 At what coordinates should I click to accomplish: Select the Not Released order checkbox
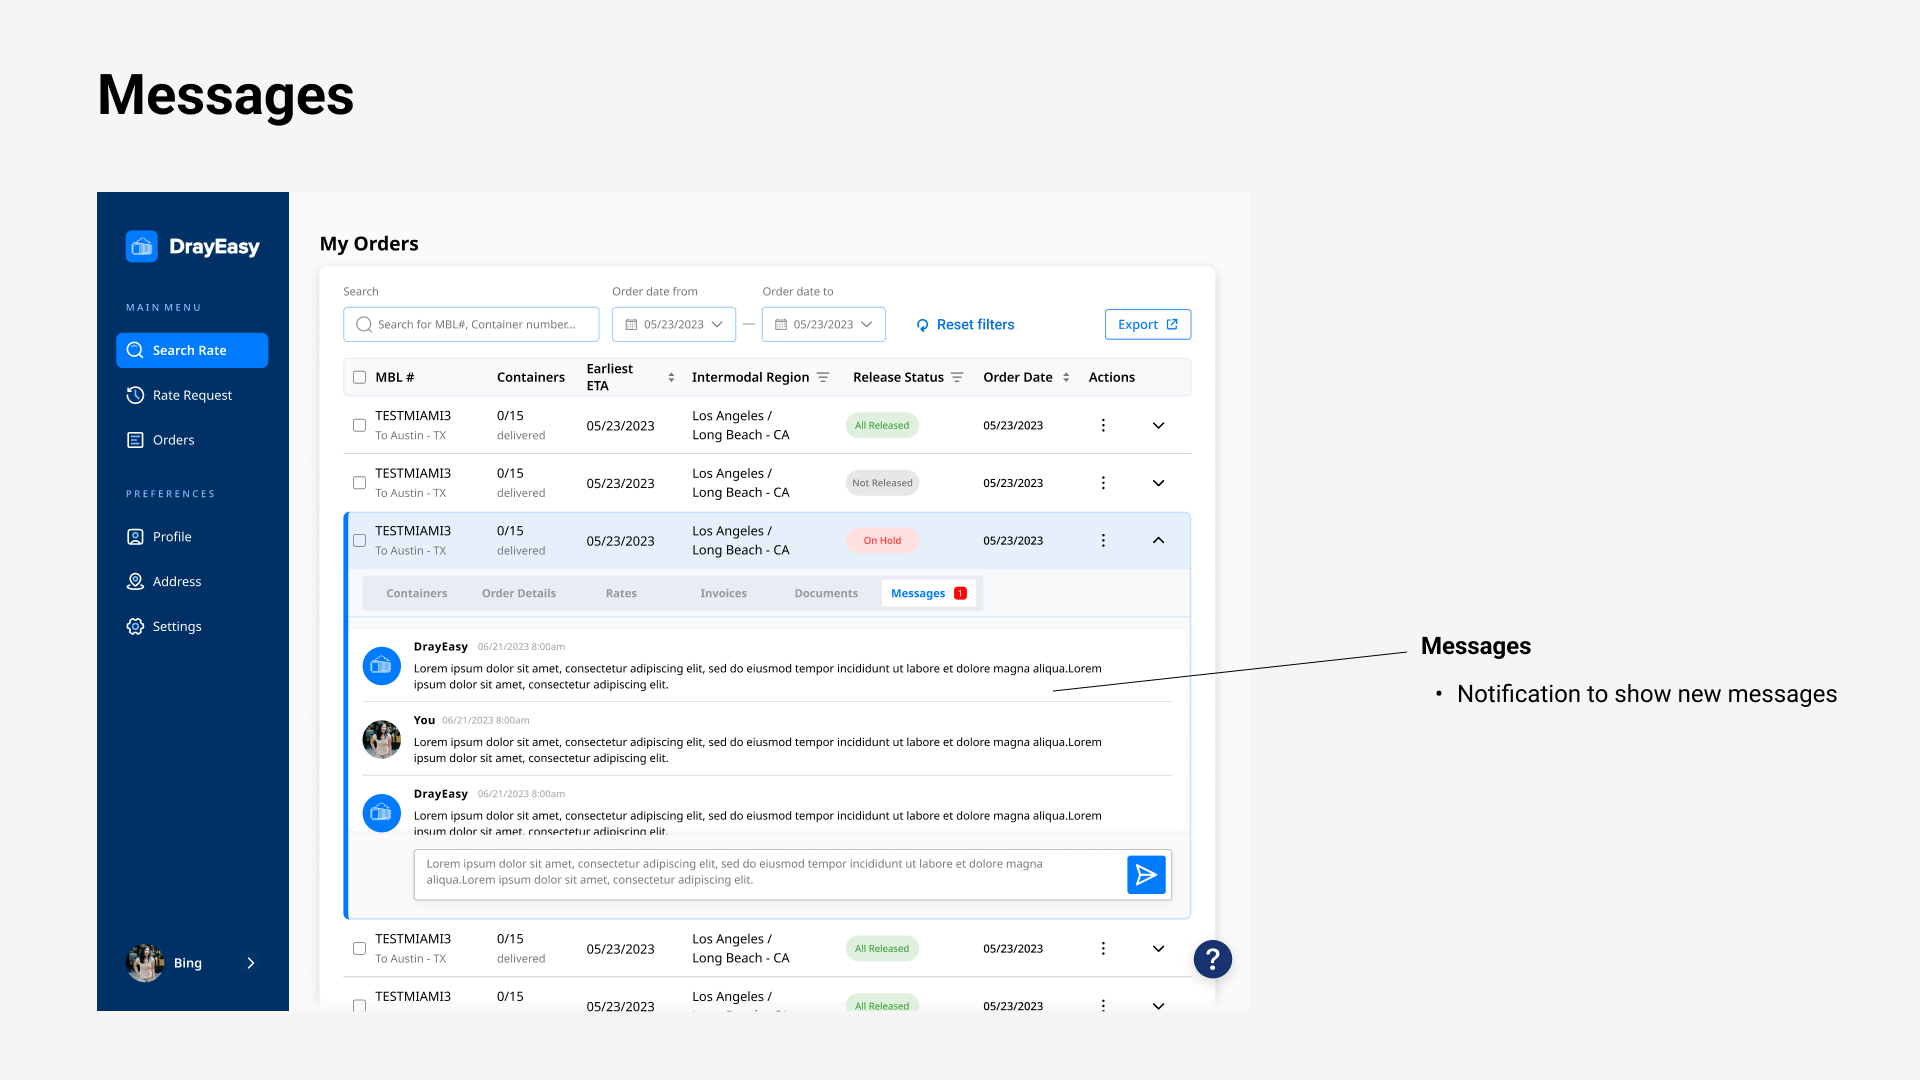tap(359, 483)
